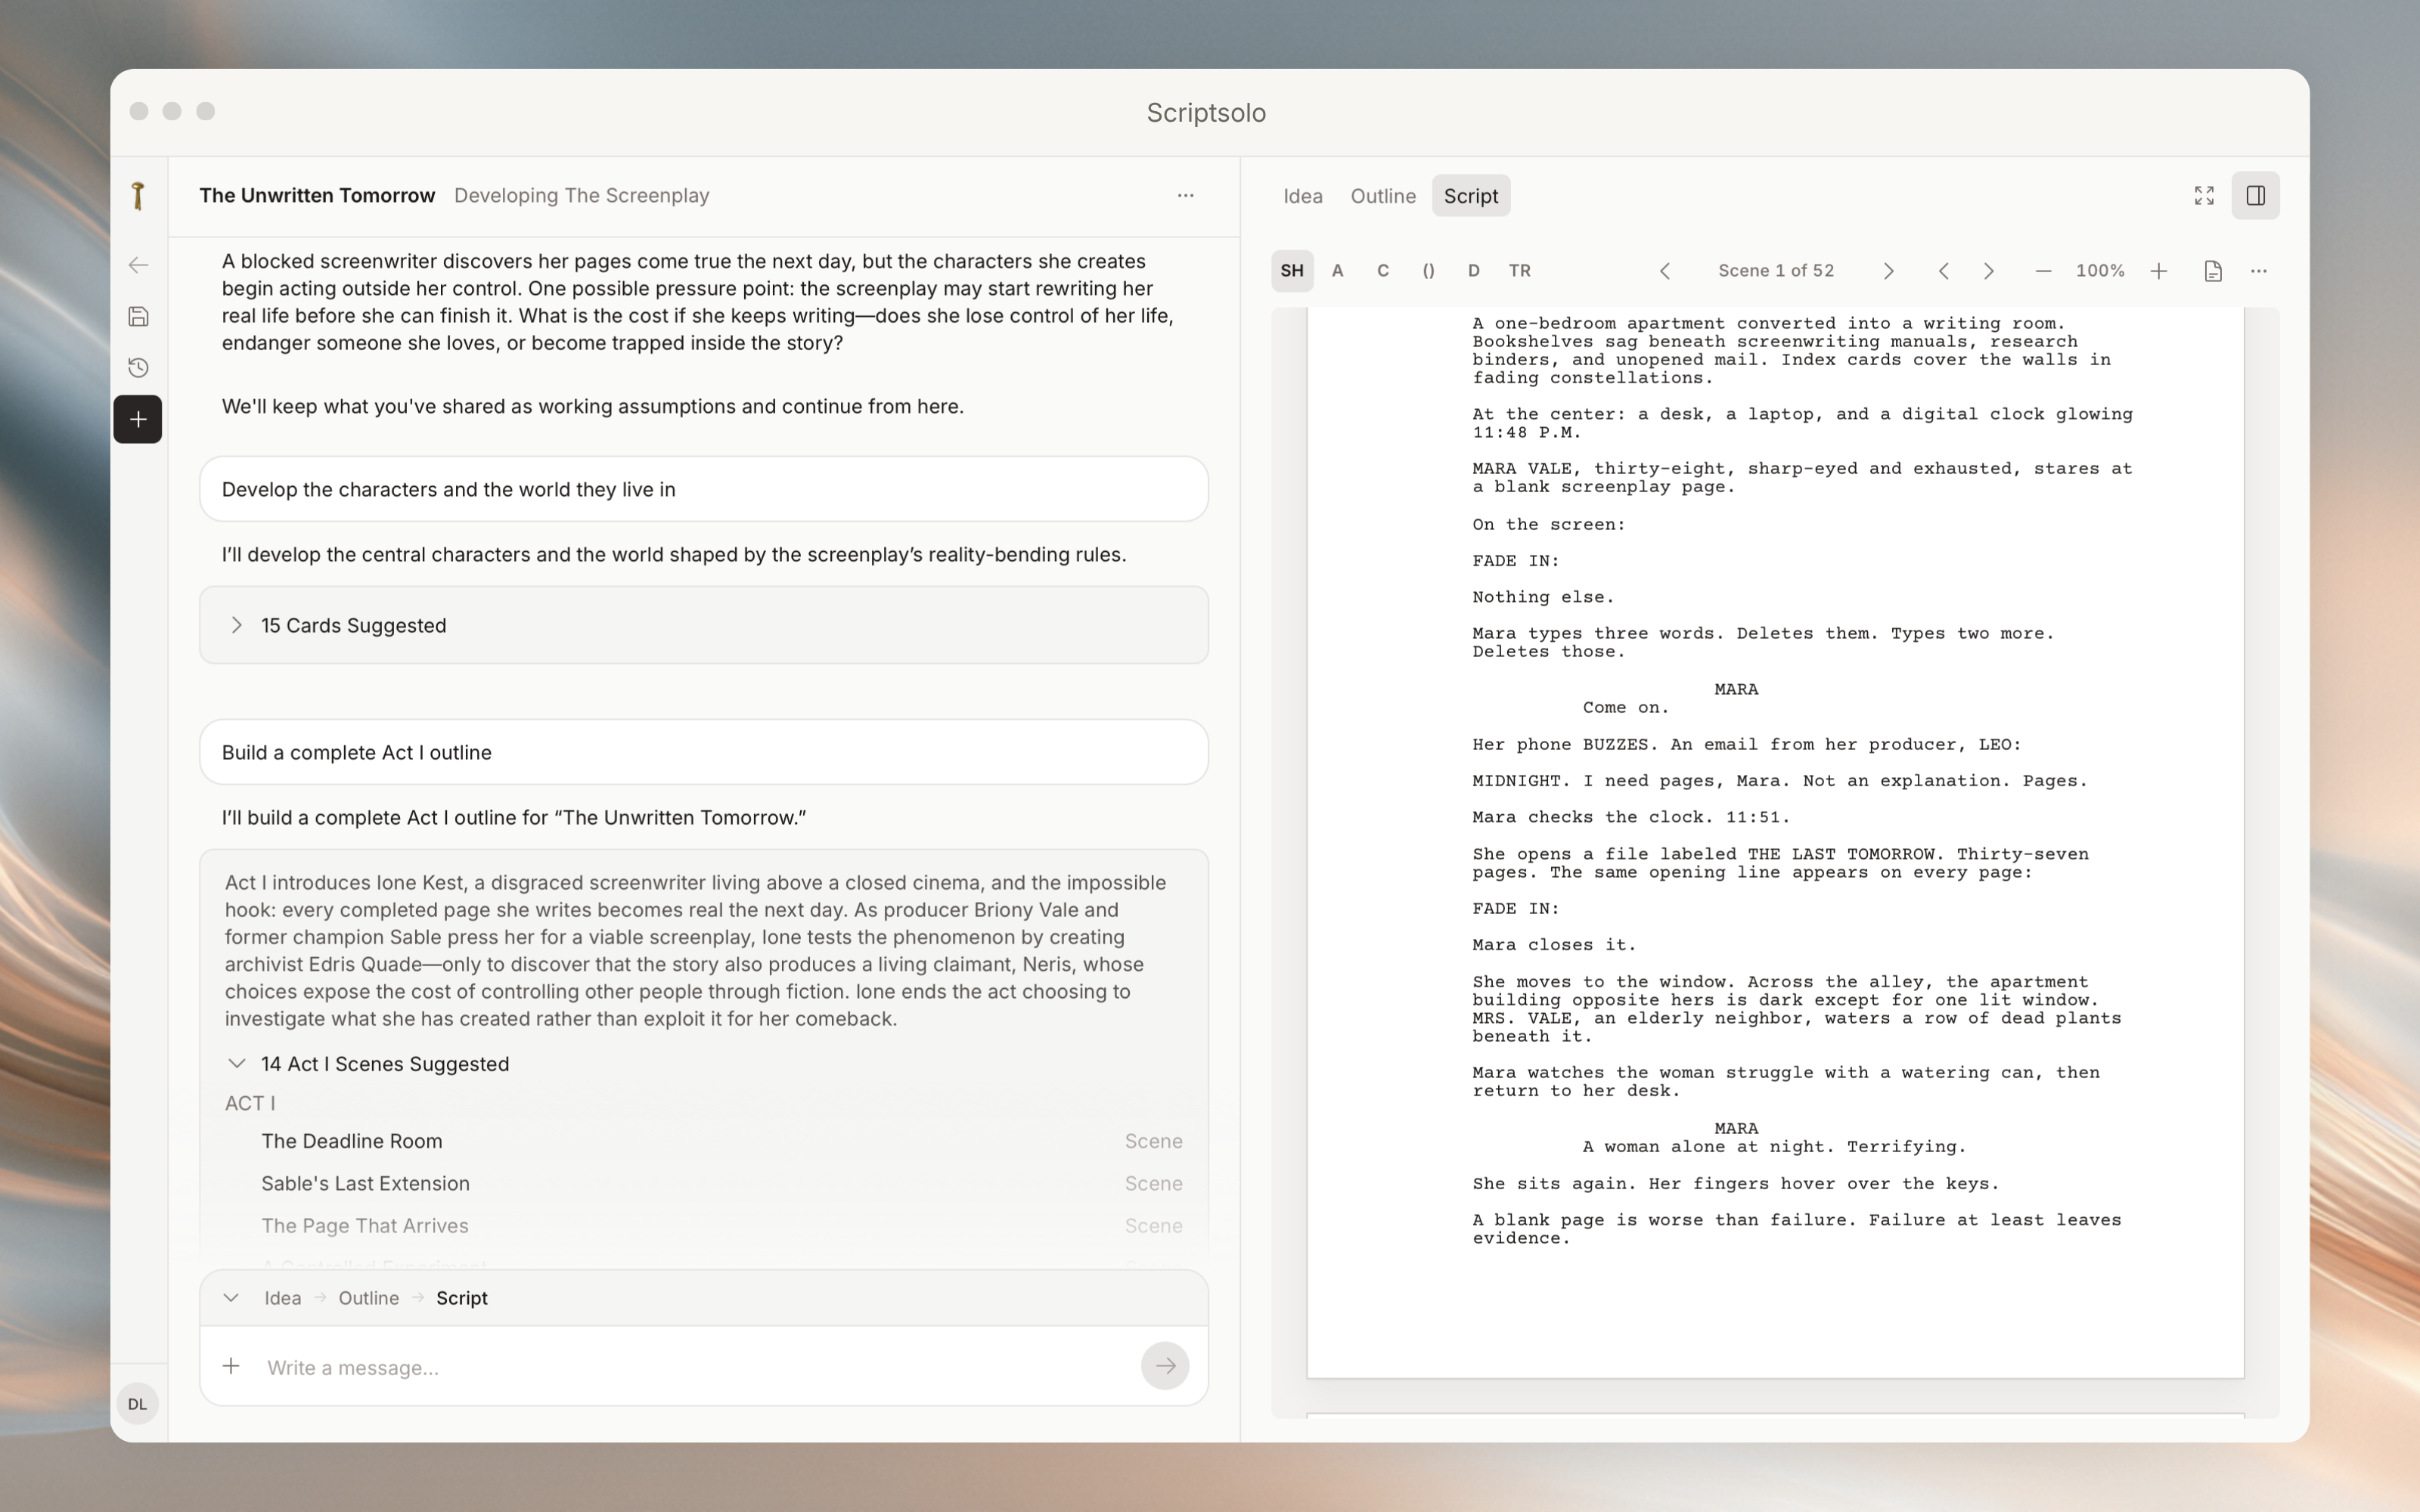This screenshot has width=2420, height=1512.
Task: Click the 'Mara closes it.' line
Action: [1554, 945]
